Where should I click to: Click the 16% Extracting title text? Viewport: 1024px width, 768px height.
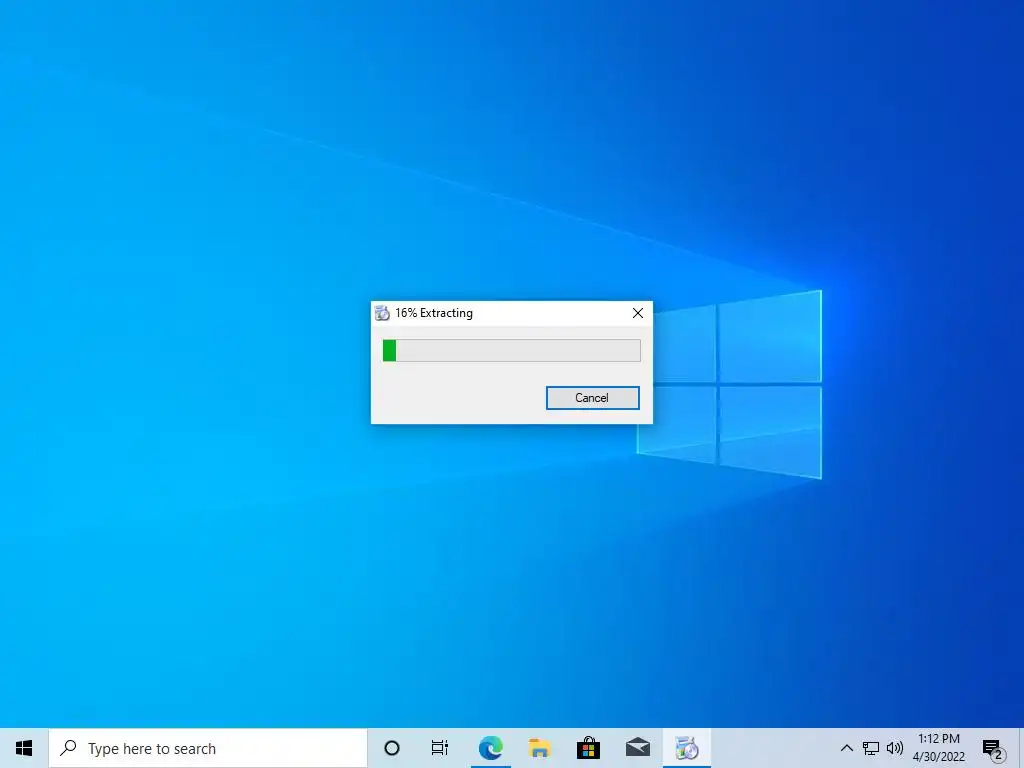point(434,313)
